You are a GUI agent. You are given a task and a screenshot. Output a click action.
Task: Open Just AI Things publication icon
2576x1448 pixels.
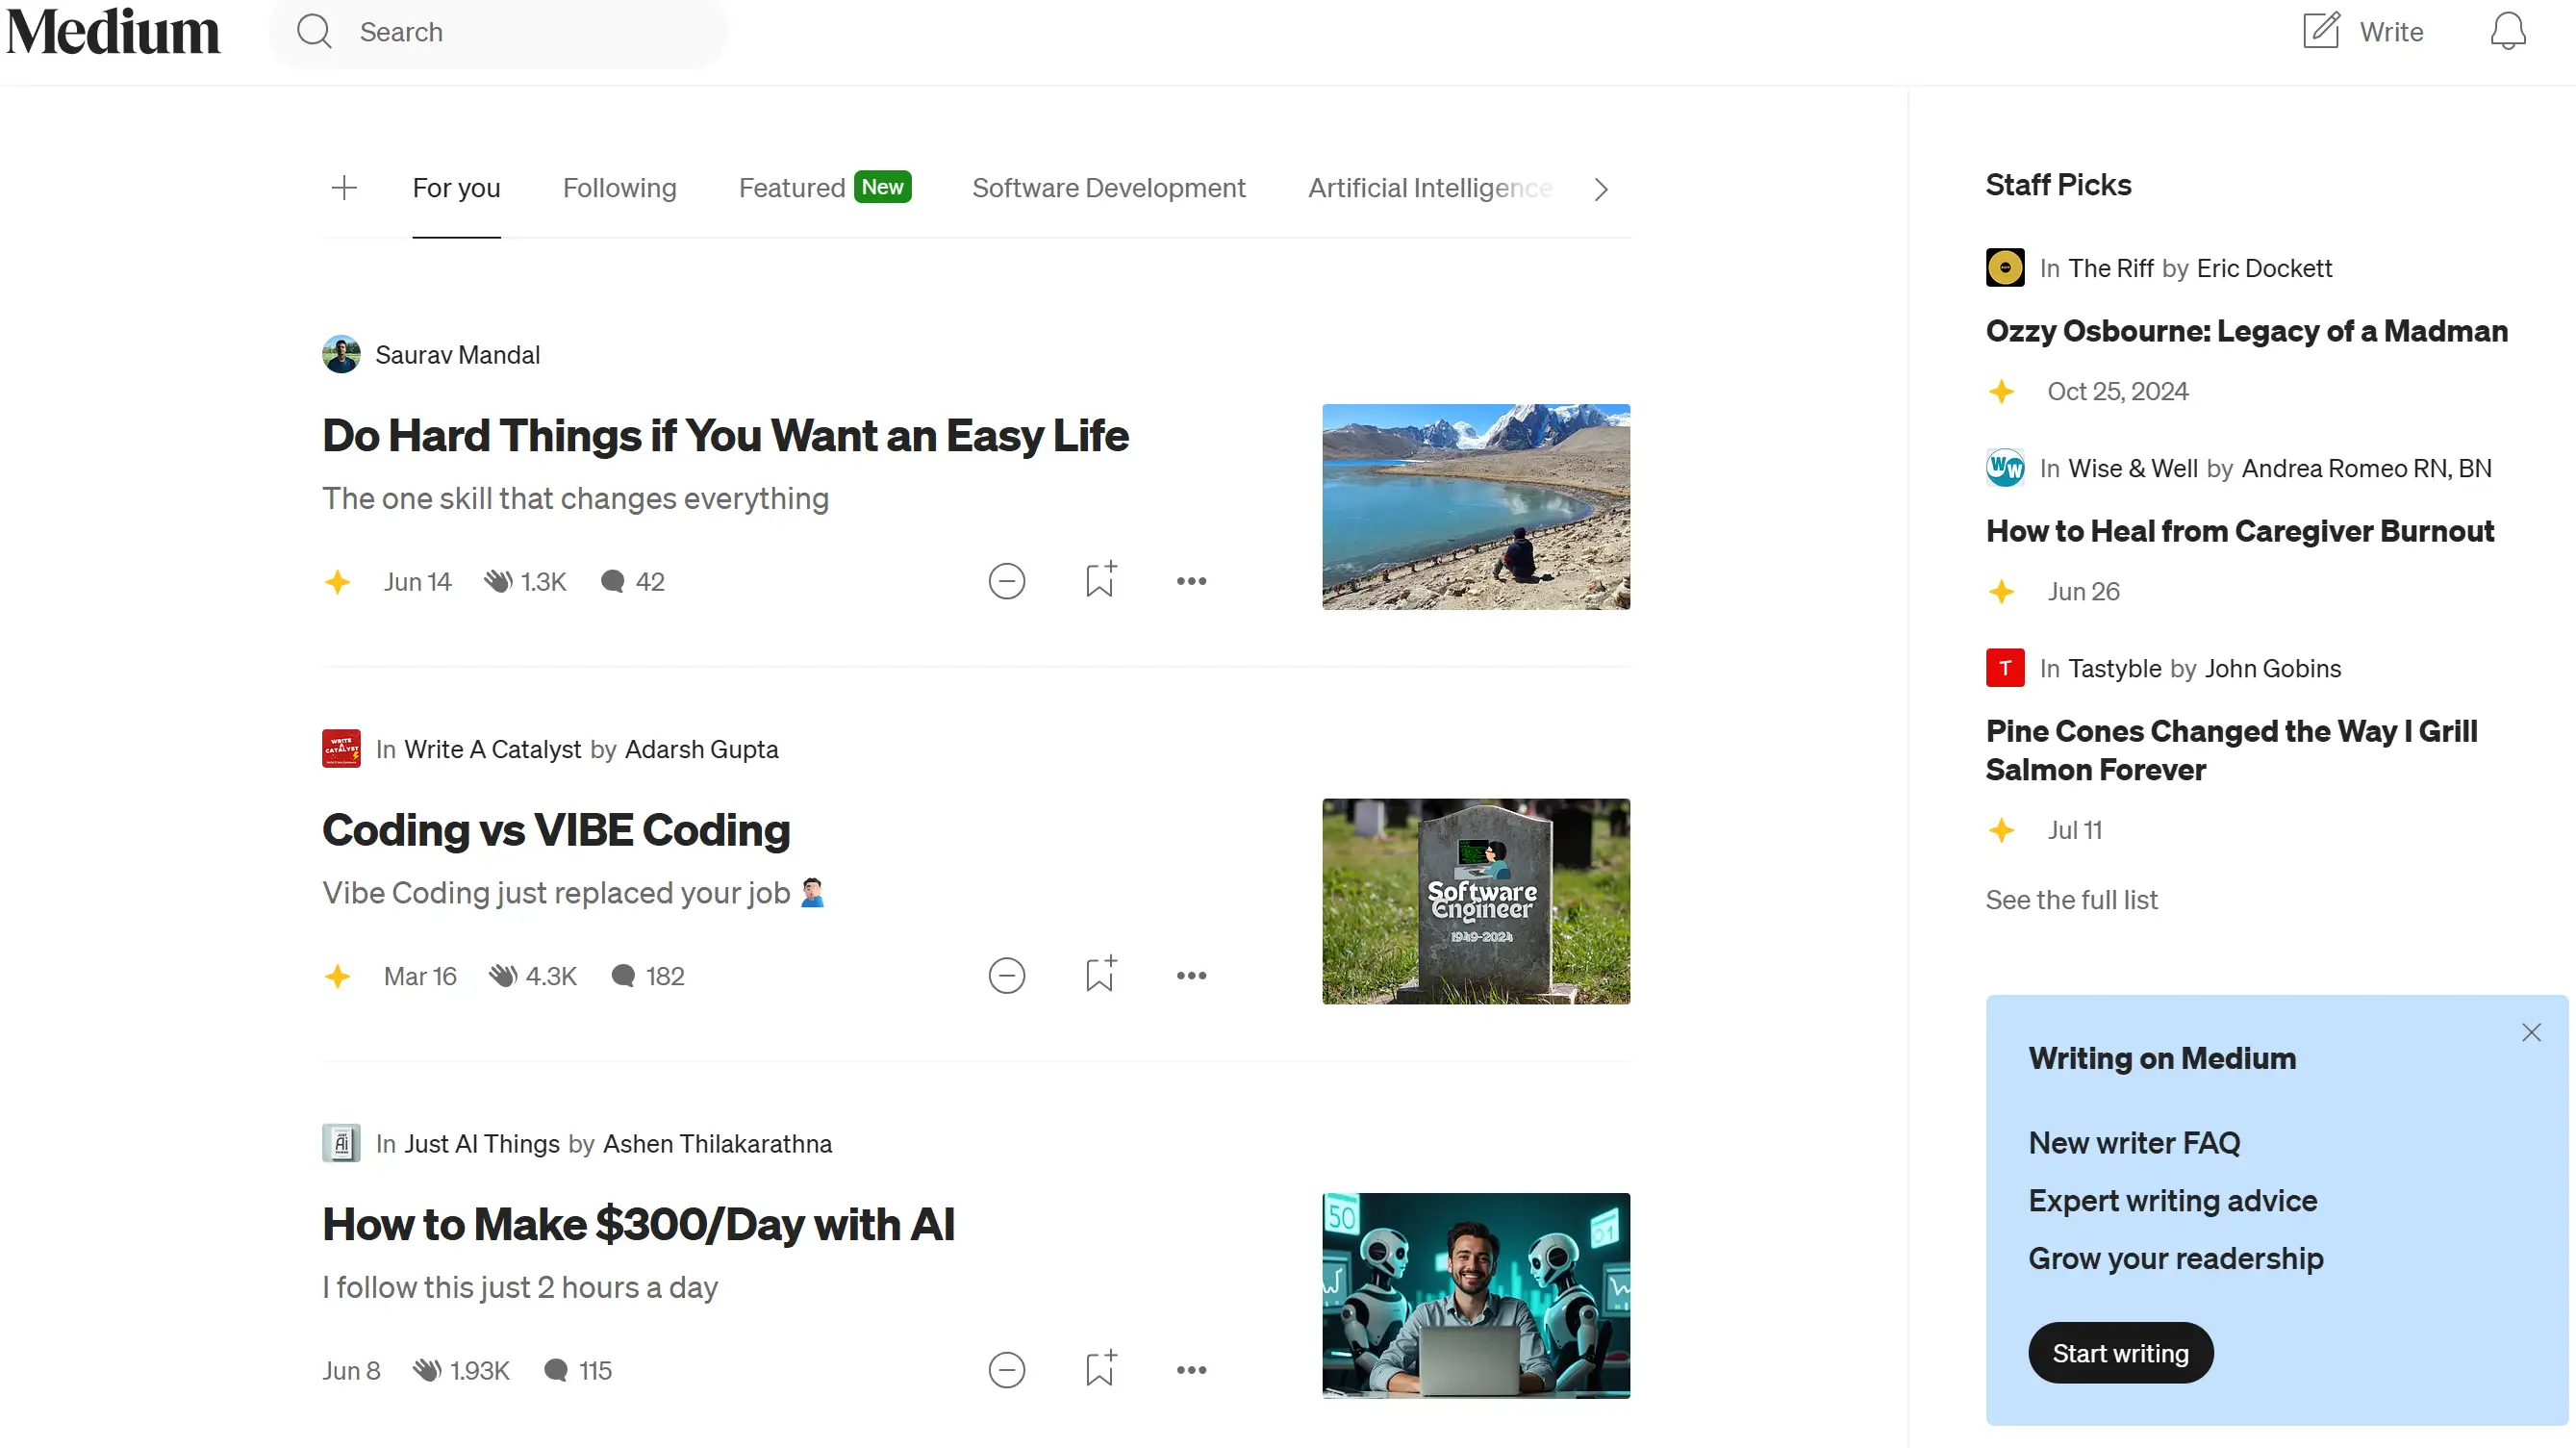[341, 1143]
